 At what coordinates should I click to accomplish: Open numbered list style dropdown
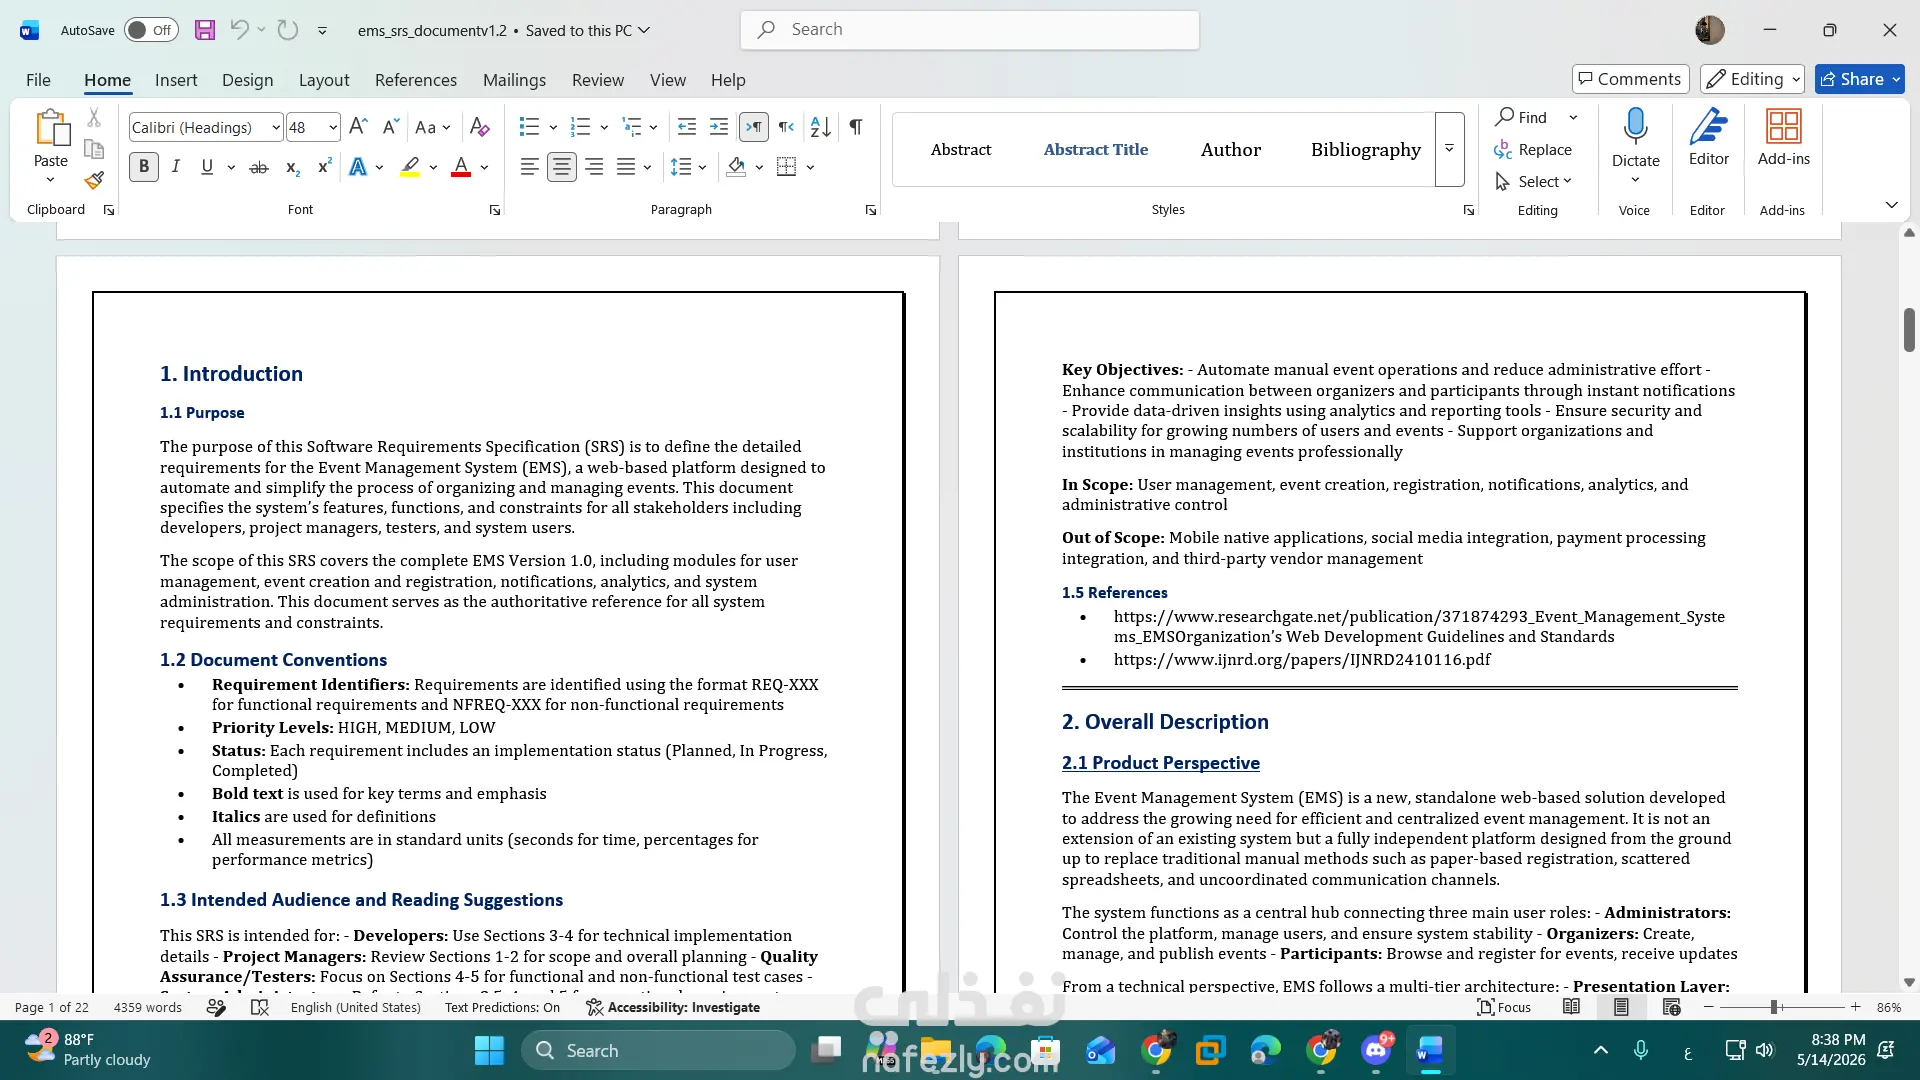click(x=604, y=127)
